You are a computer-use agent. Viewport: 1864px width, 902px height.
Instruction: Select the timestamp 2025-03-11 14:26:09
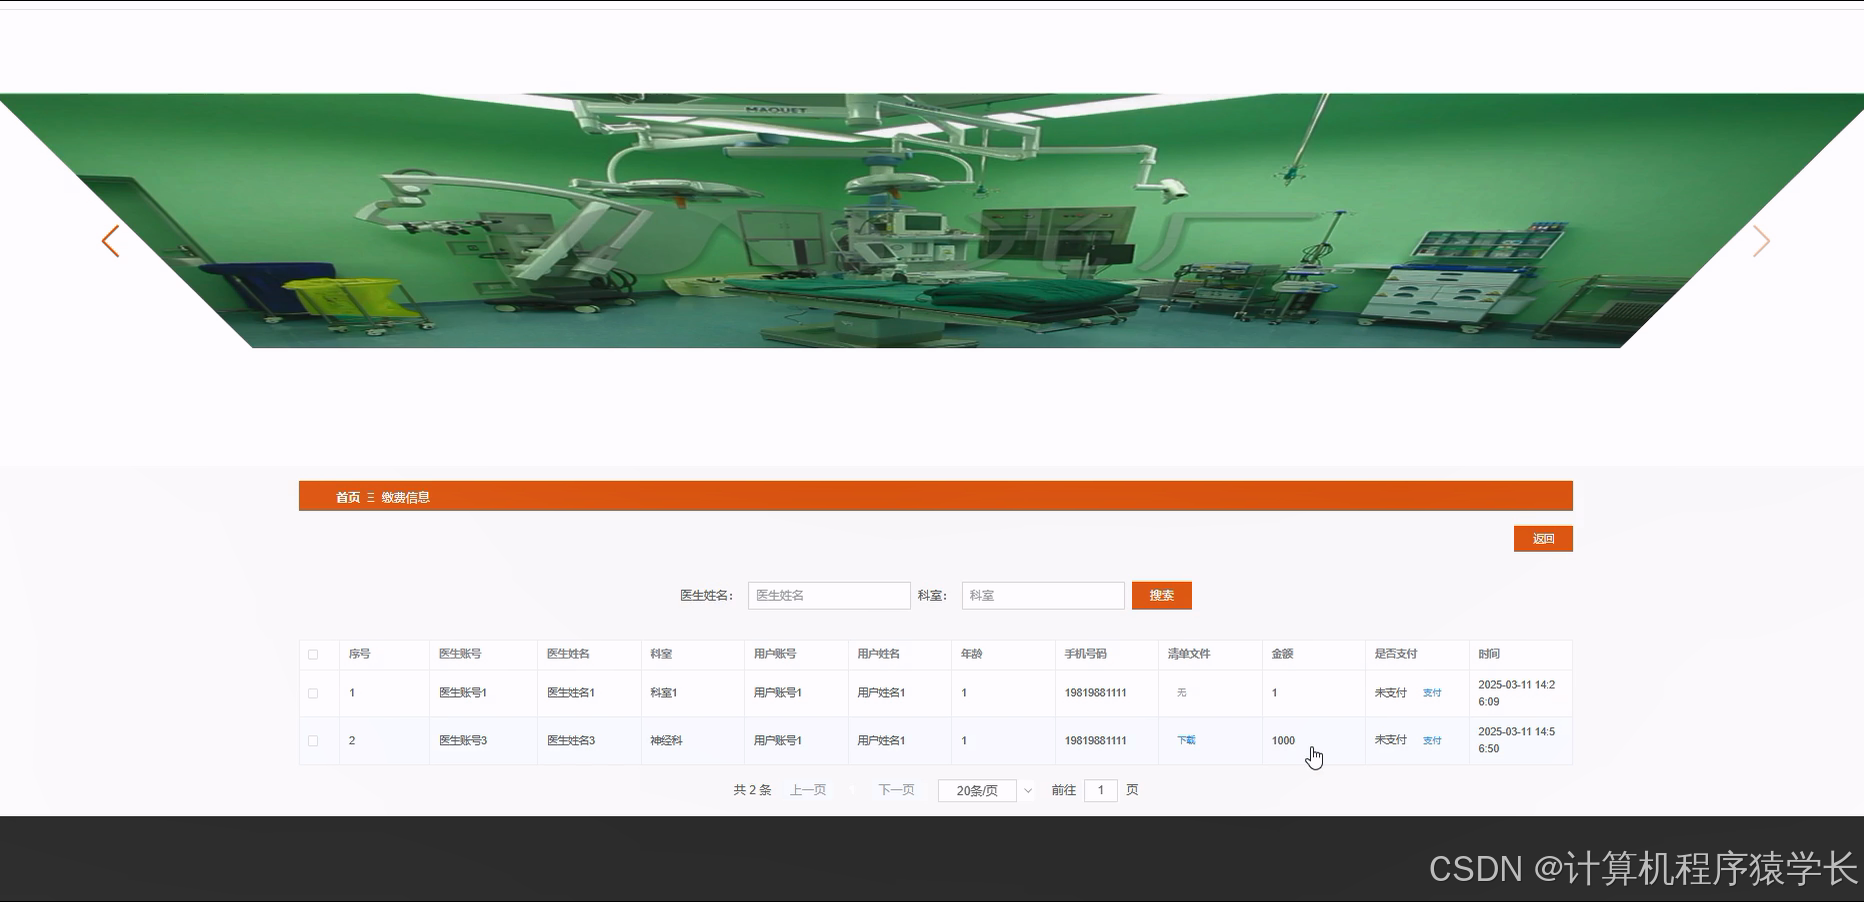(1517, 693)
